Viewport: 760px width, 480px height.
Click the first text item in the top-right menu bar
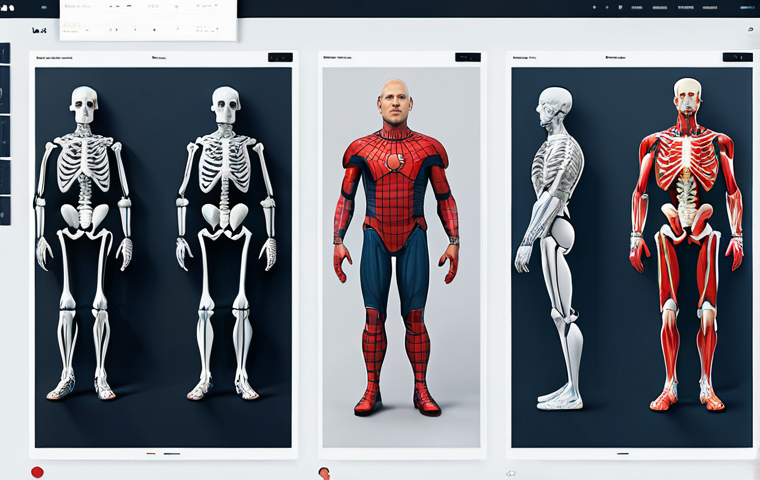[594, 8]
